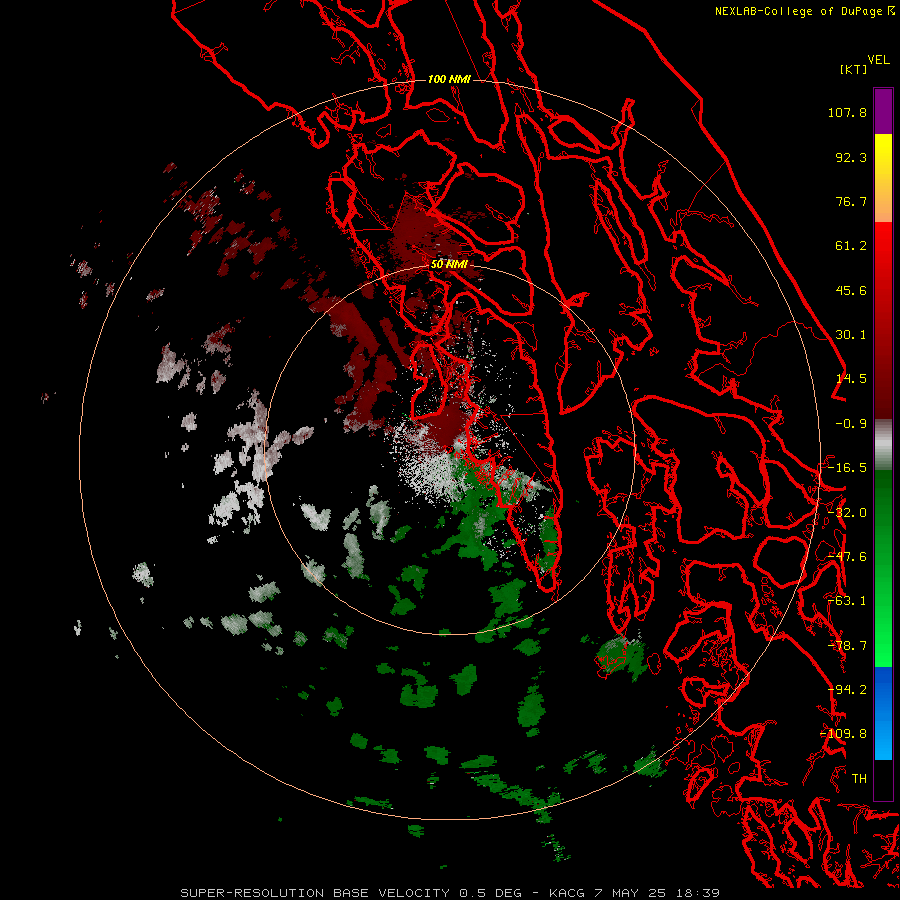Select the 14.5 scale value
The height and width of the screenshot is (900, 900).
coord(851,379)
